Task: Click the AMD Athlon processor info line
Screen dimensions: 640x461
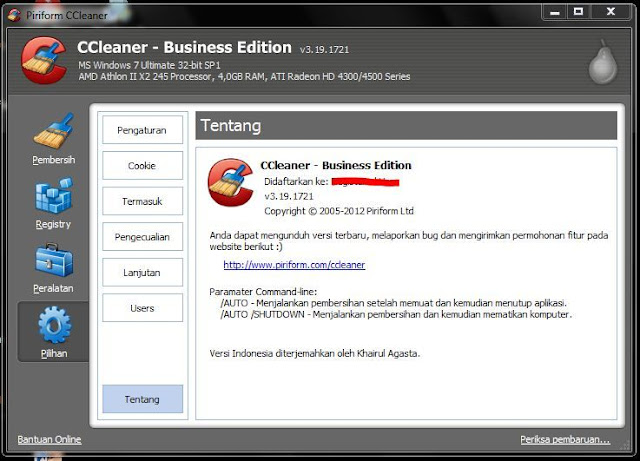Action: click(244, 76)
